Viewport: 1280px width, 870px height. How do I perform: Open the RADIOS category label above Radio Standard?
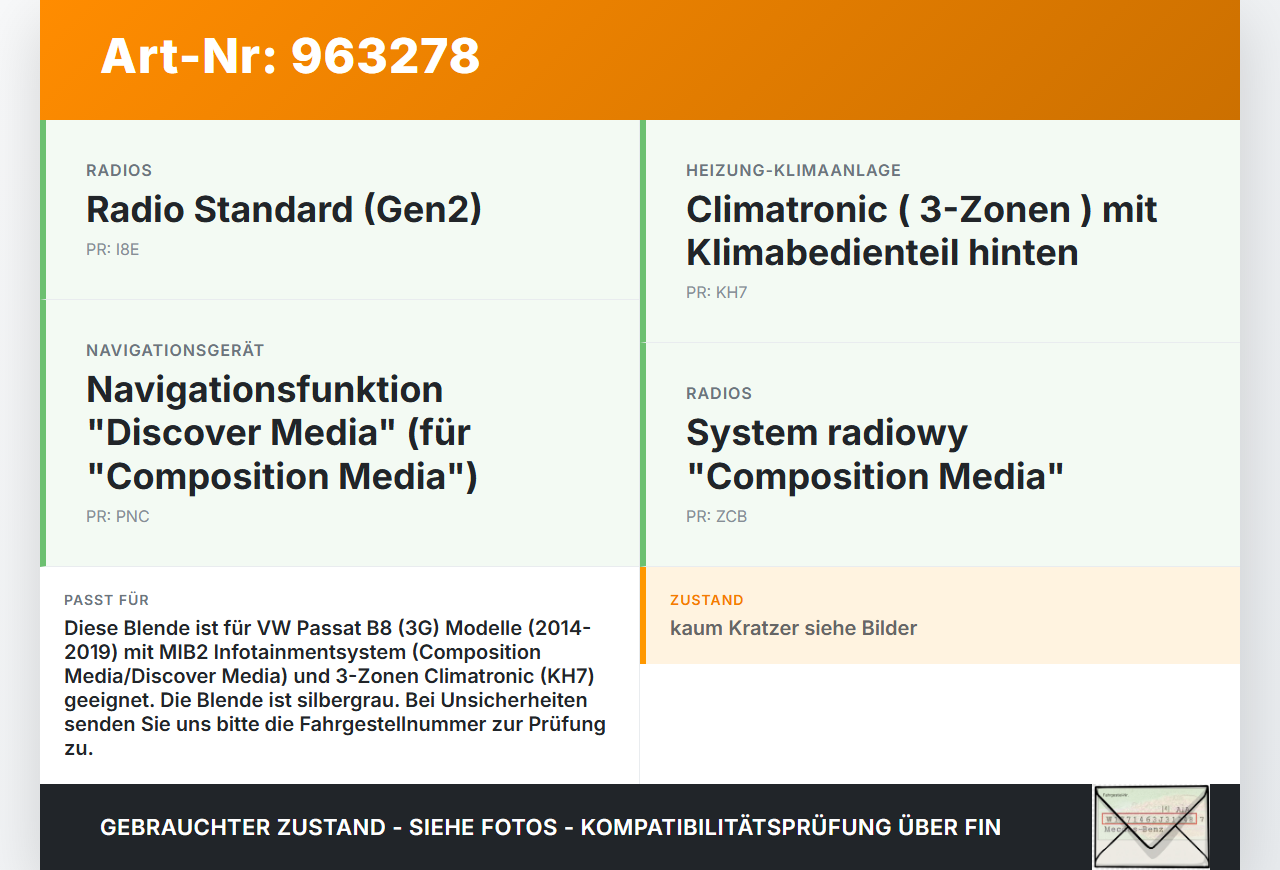119,170
